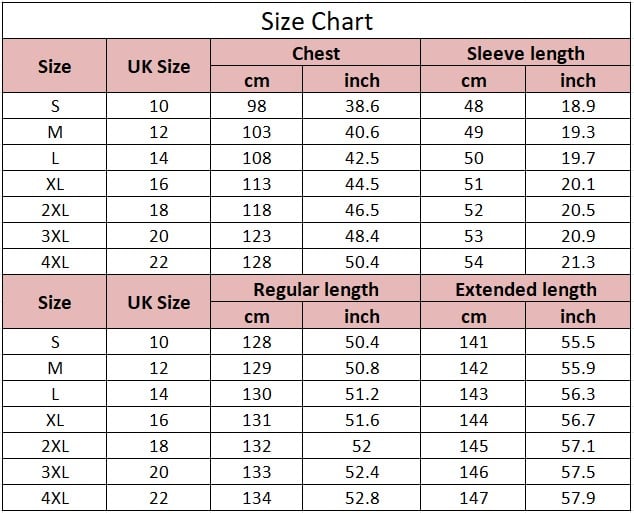Click the 98 cm chest value
The height and width of the screenshot is (513, 634).
[x=257, y=106]
